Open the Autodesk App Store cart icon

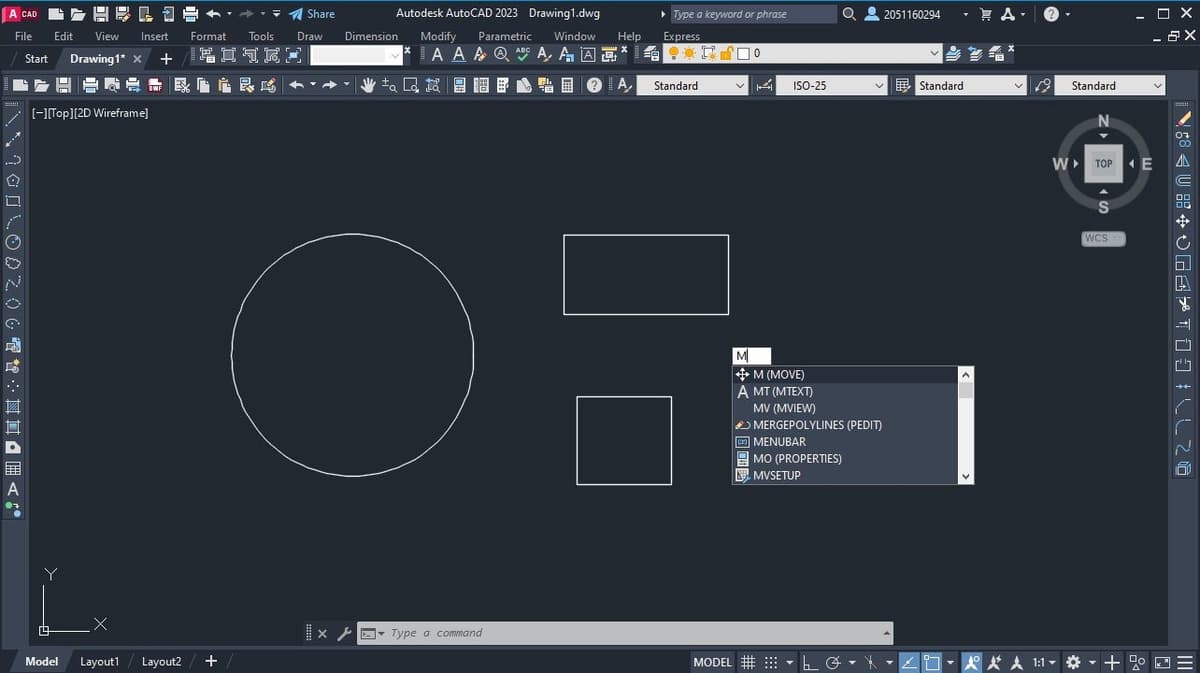(x=987, y=14)
